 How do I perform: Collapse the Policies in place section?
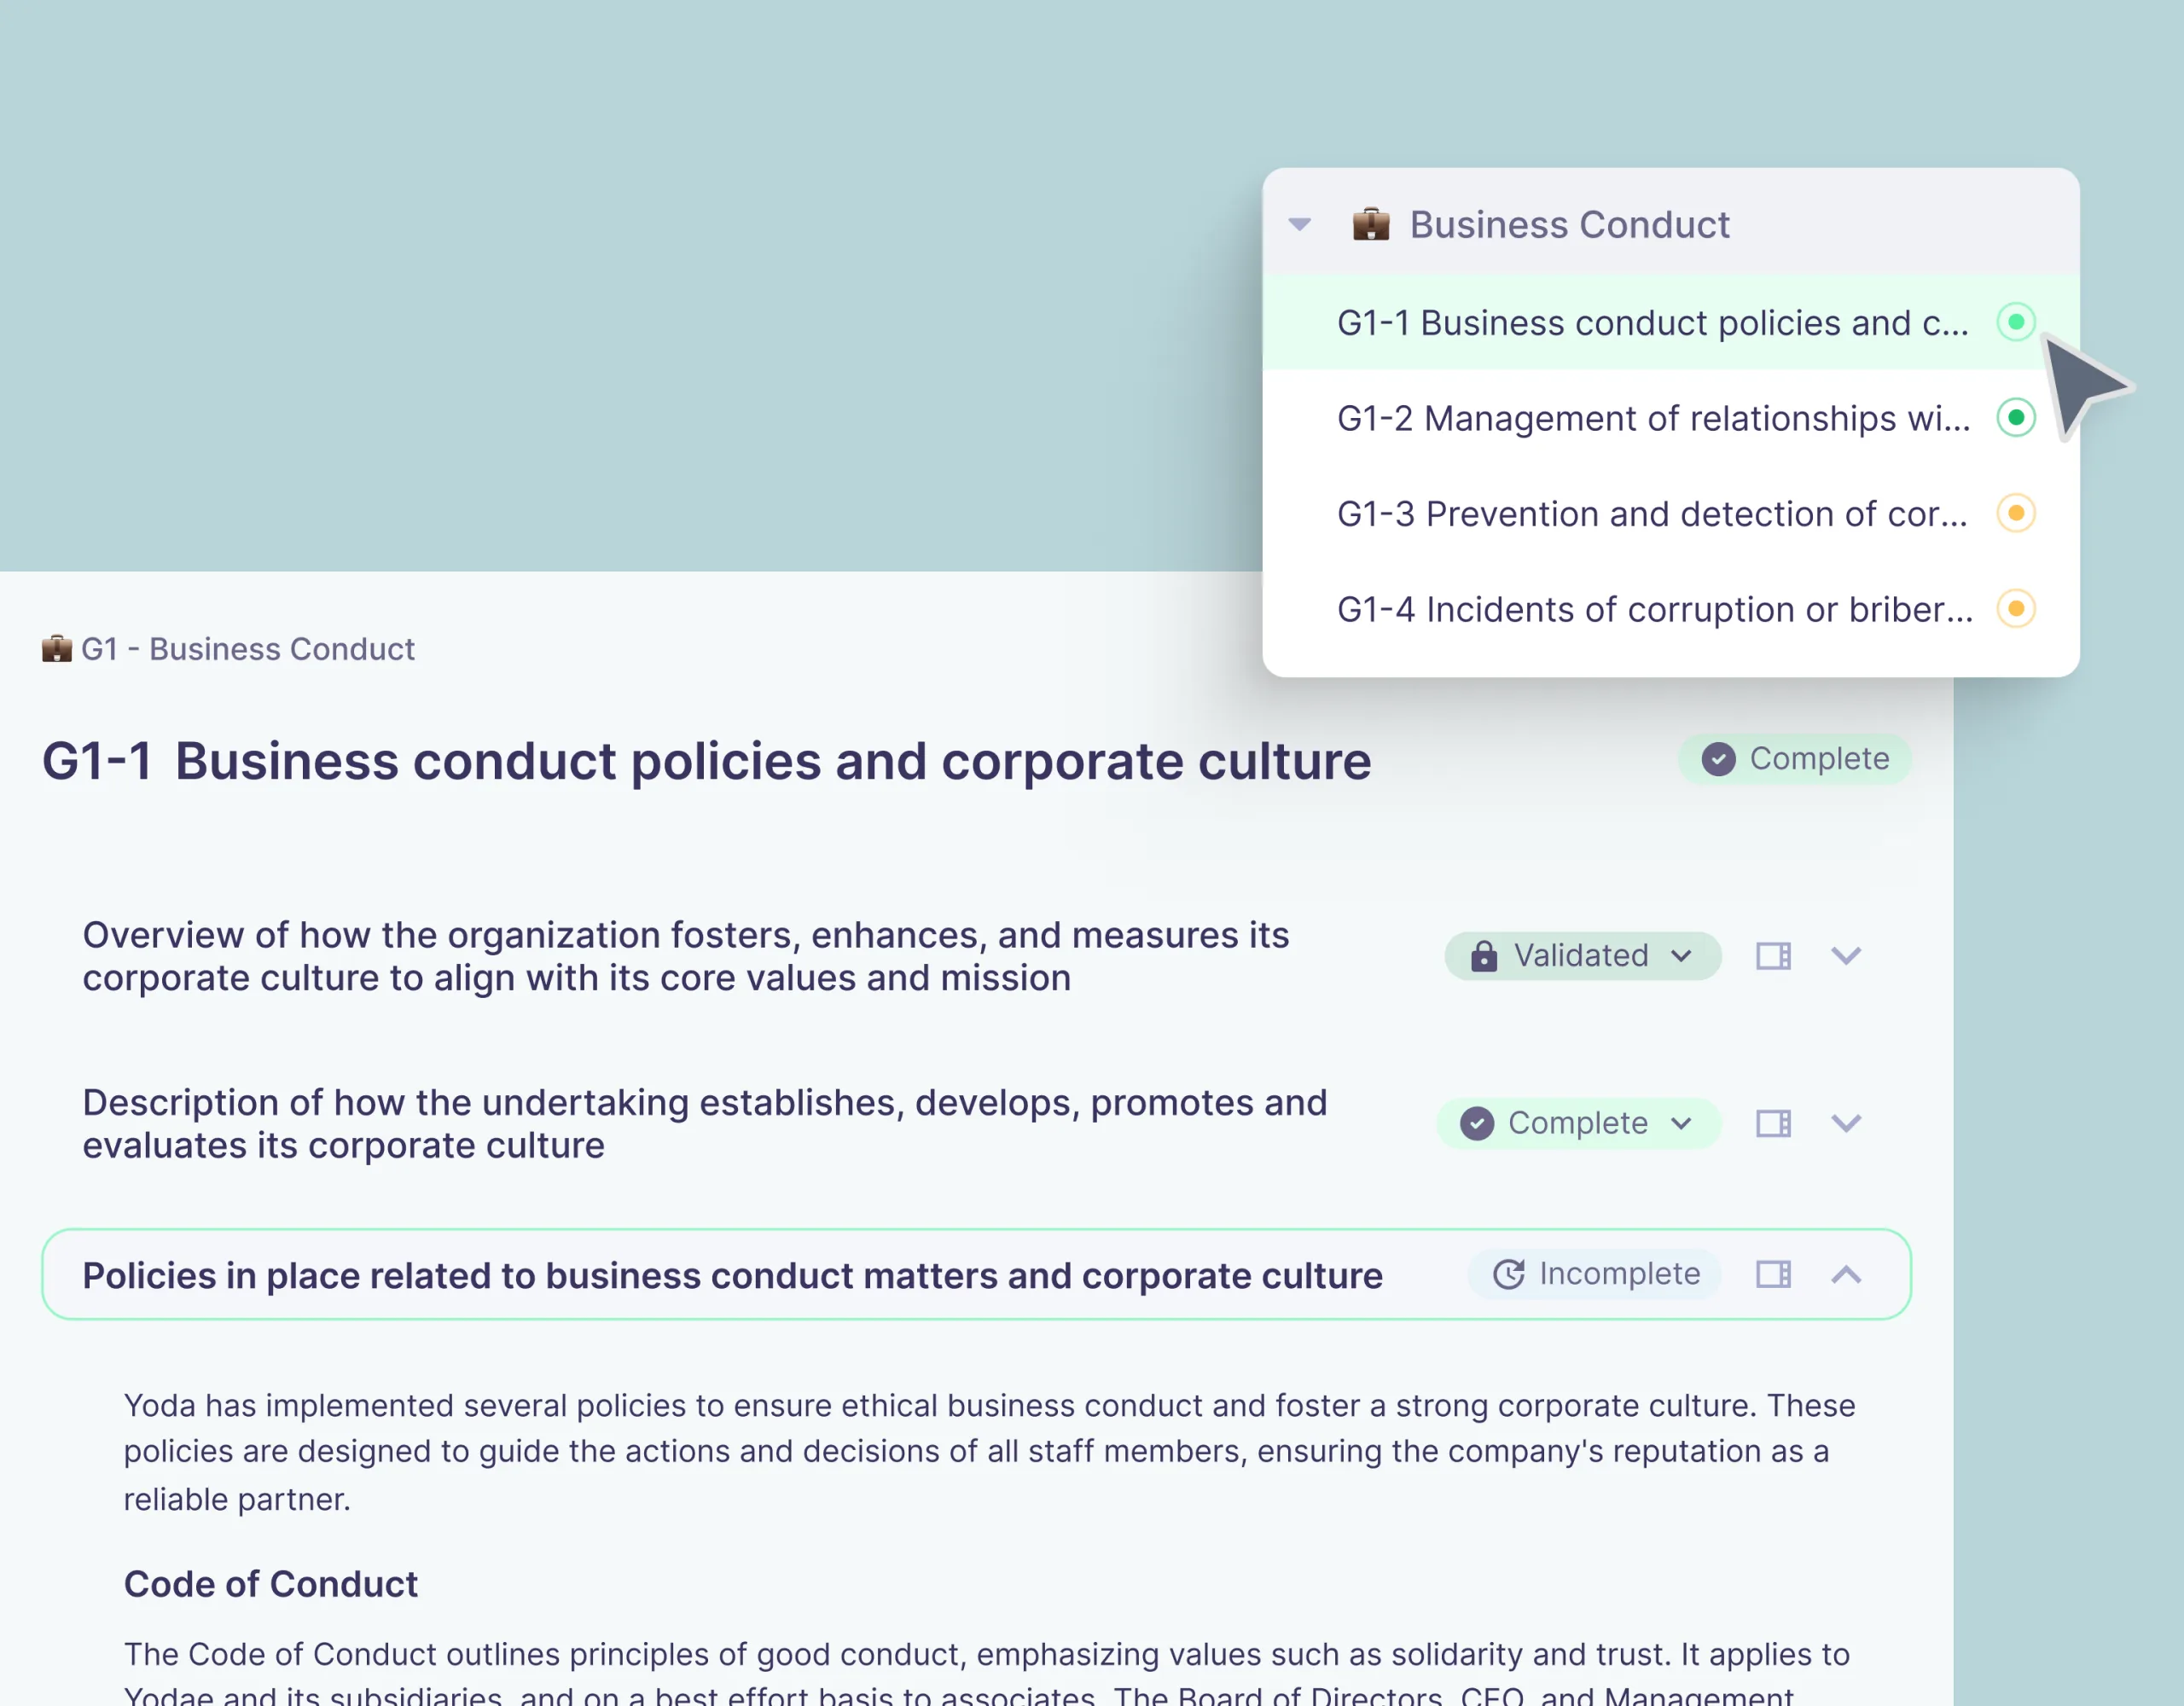(x=1846, y=1274)
